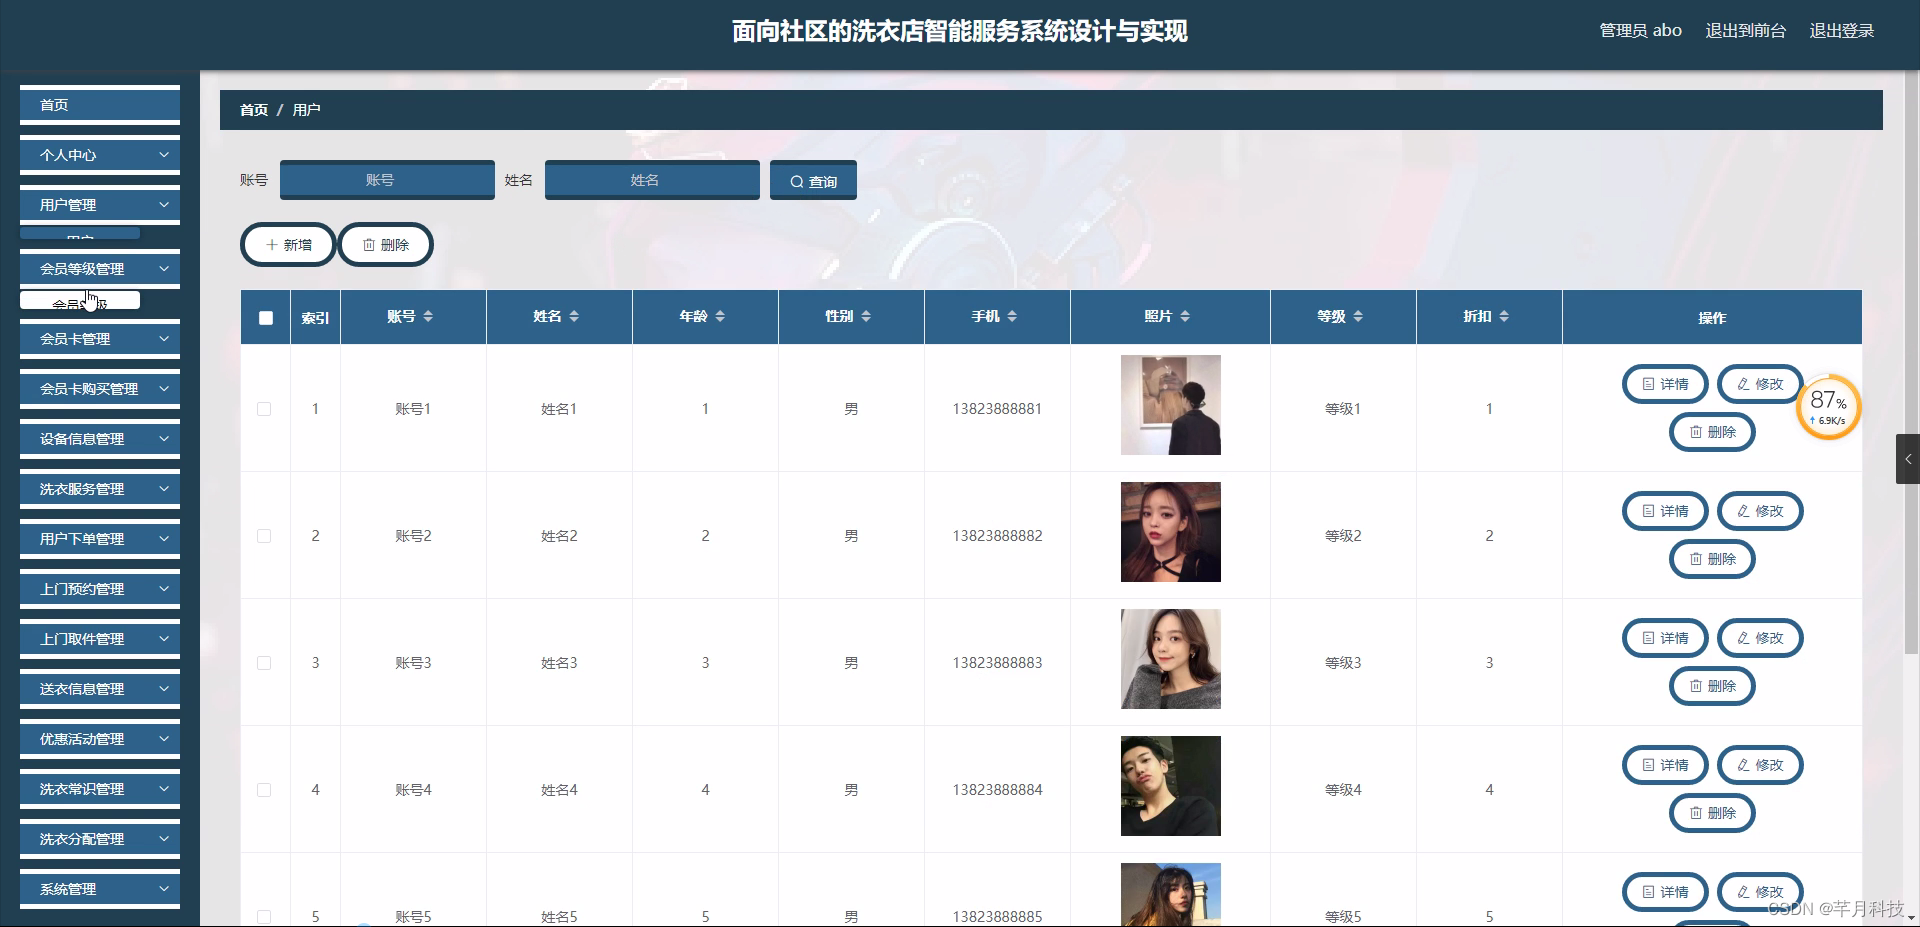This screenshot has width=1920, height=927.
Task: Click the trash icon on row 3's 删除 button
Action: tap(1694, 686)
